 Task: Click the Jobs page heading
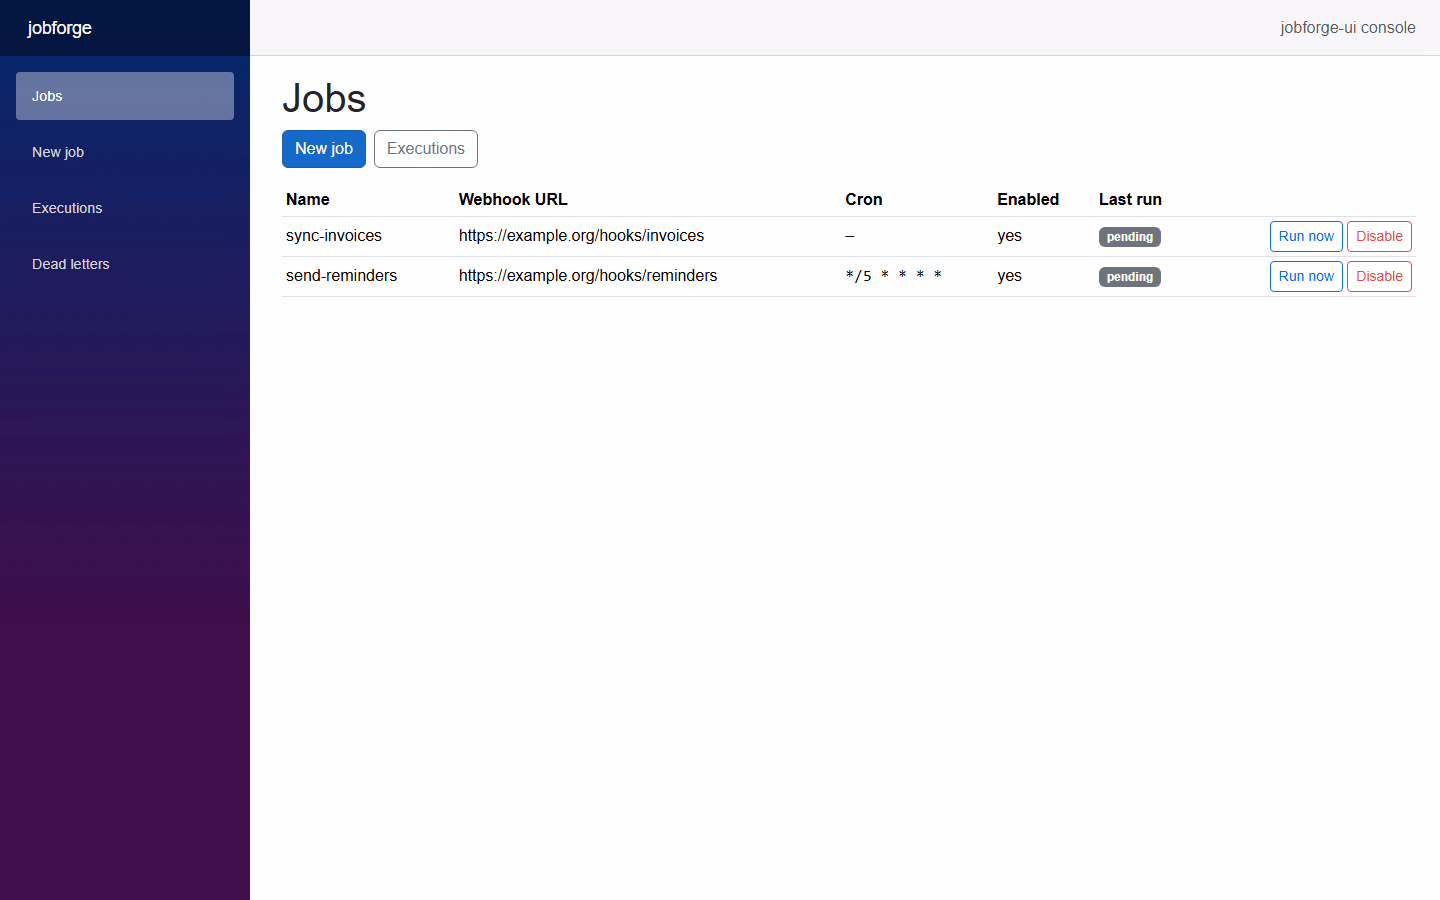pos(324,98)
